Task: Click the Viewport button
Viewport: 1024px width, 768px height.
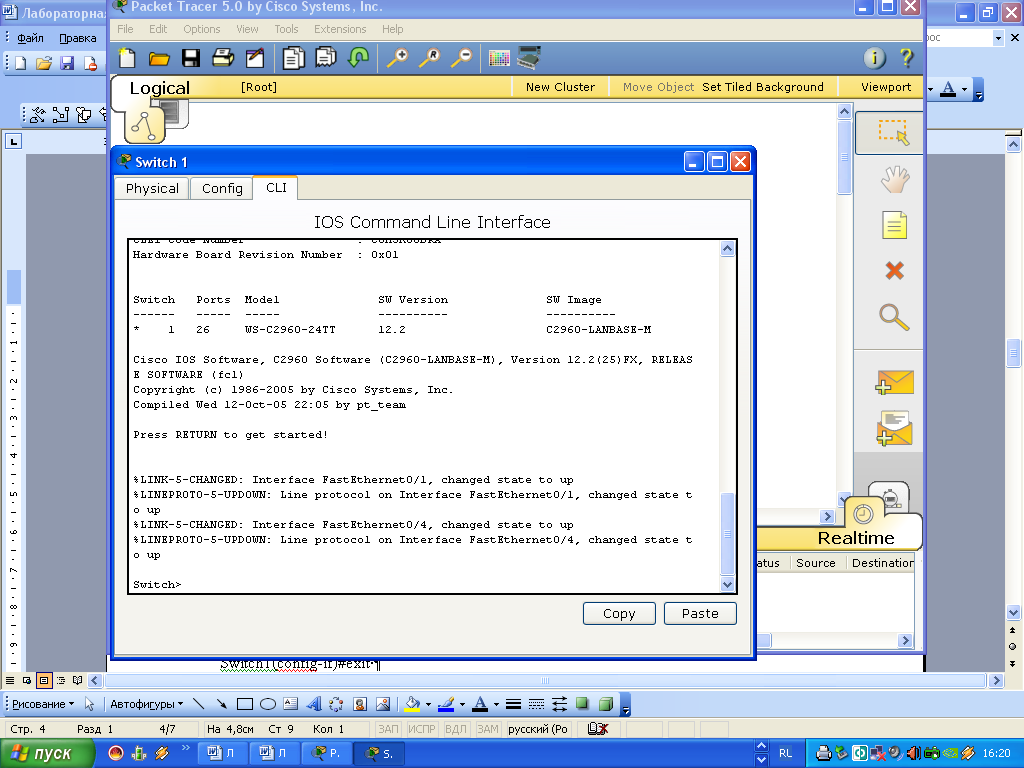Action: (x=886, y=87)
